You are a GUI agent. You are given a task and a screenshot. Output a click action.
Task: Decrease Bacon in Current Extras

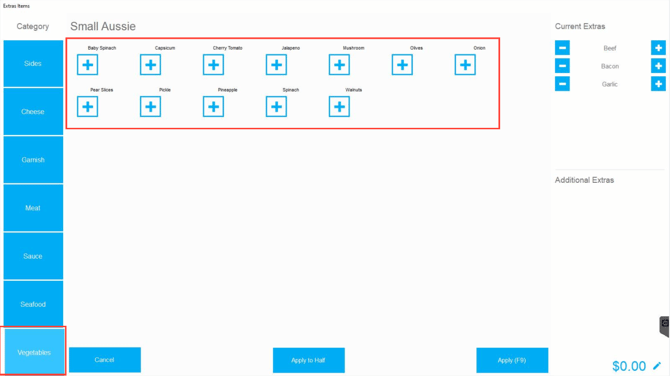point(562,66)
